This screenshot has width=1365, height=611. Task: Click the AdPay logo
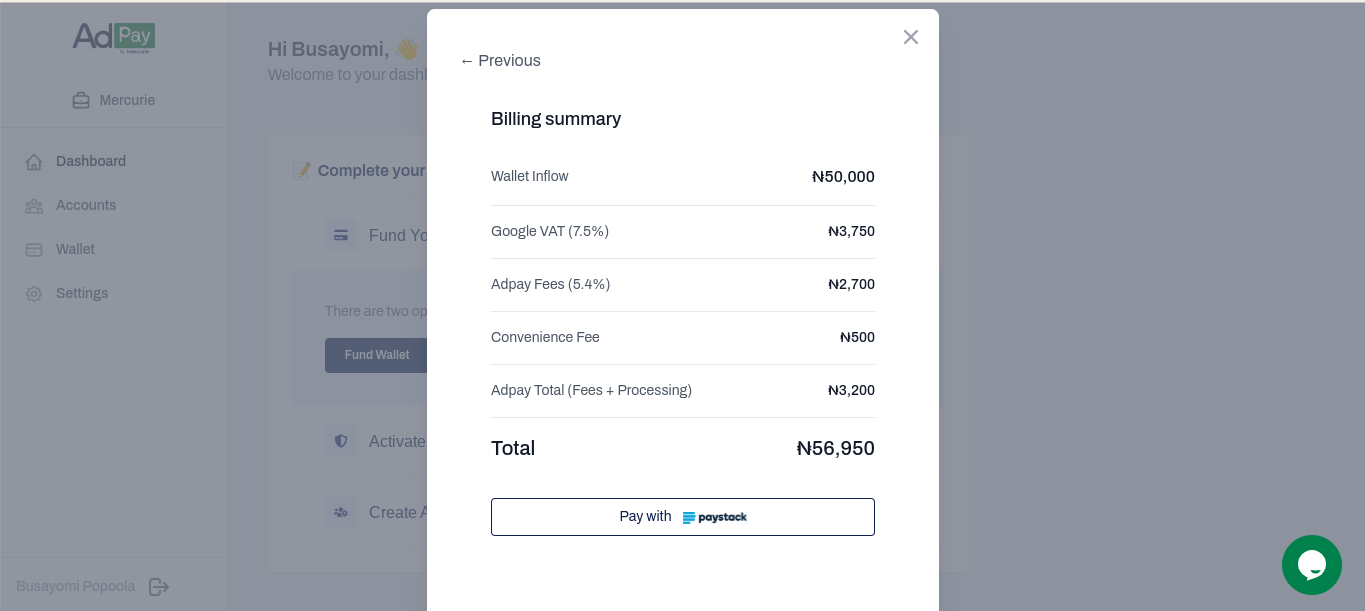113,37
